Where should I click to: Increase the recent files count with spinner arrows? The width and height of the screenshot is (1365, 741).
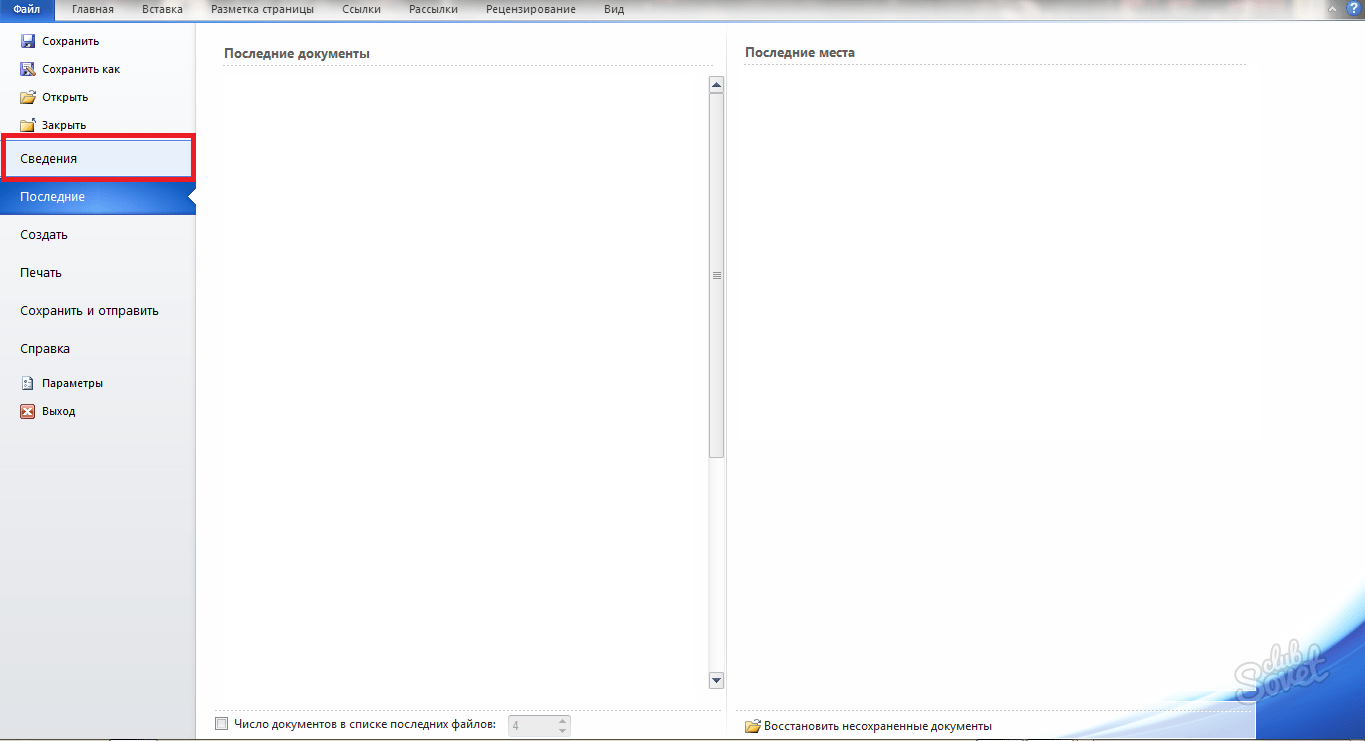(563, 720)
